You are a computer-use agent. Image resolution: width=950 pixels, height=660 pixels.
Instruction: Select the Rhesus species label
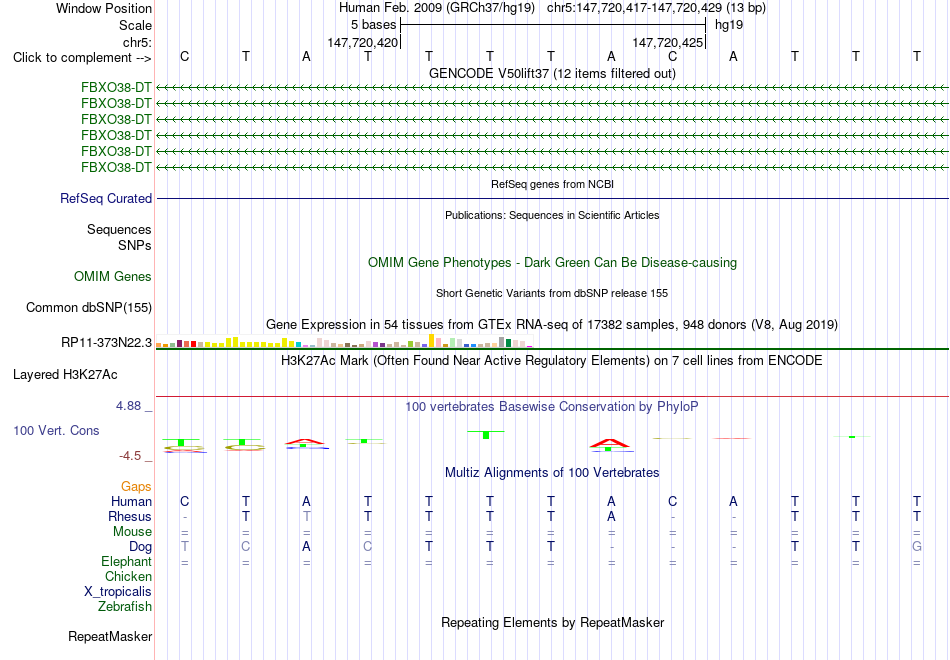pyautogui.click(x=130, y=516)
